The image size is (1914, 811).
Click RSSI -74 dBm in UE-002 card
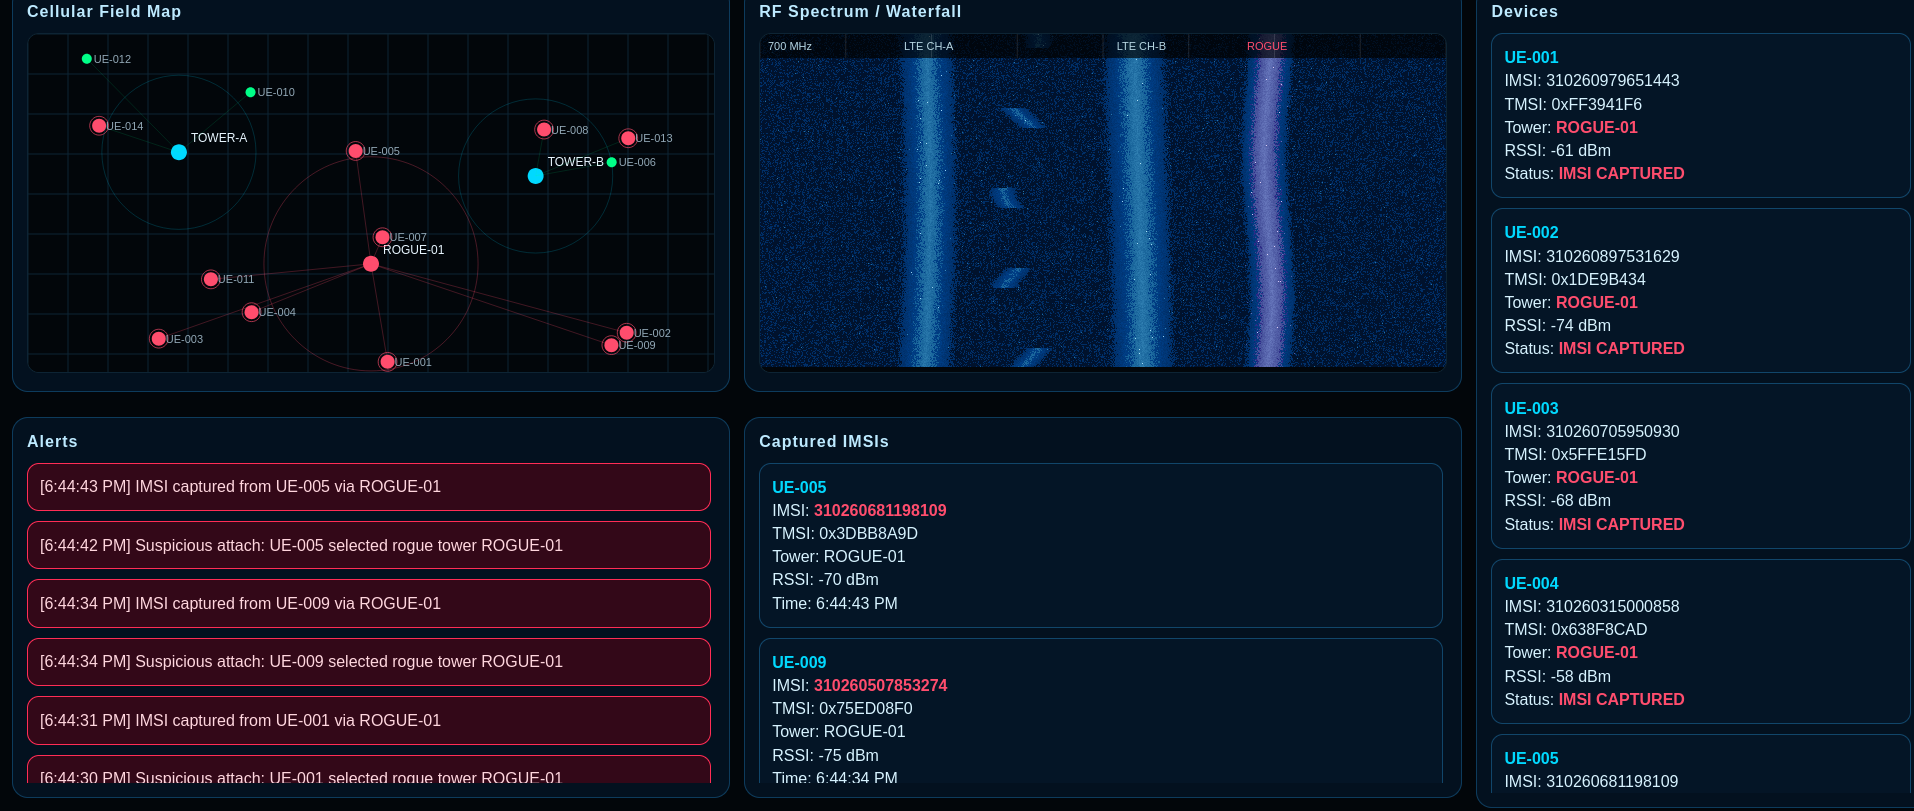point(1557,325)
